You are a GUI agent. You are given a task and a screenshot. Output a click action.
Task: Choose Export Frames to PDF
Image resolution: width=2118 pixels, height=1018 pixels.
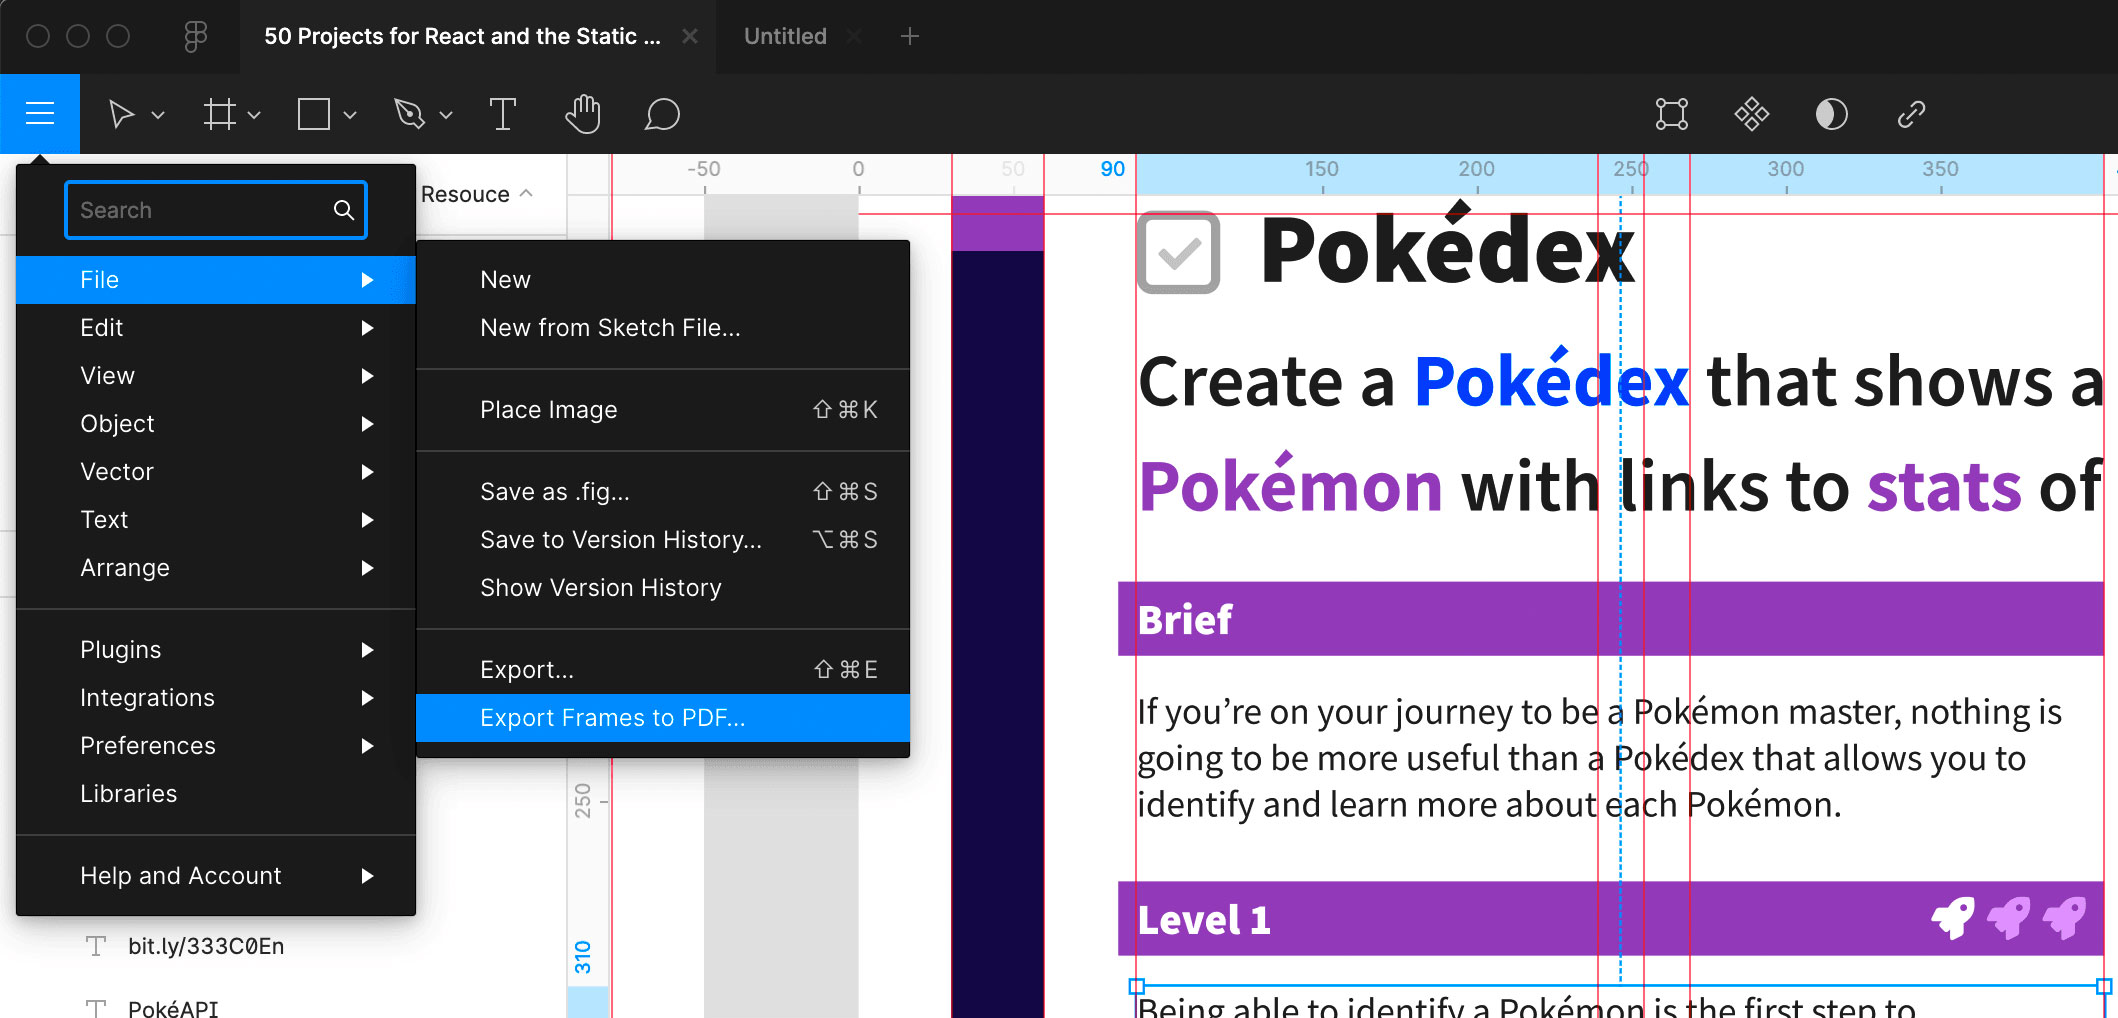[x=663, y=718]
